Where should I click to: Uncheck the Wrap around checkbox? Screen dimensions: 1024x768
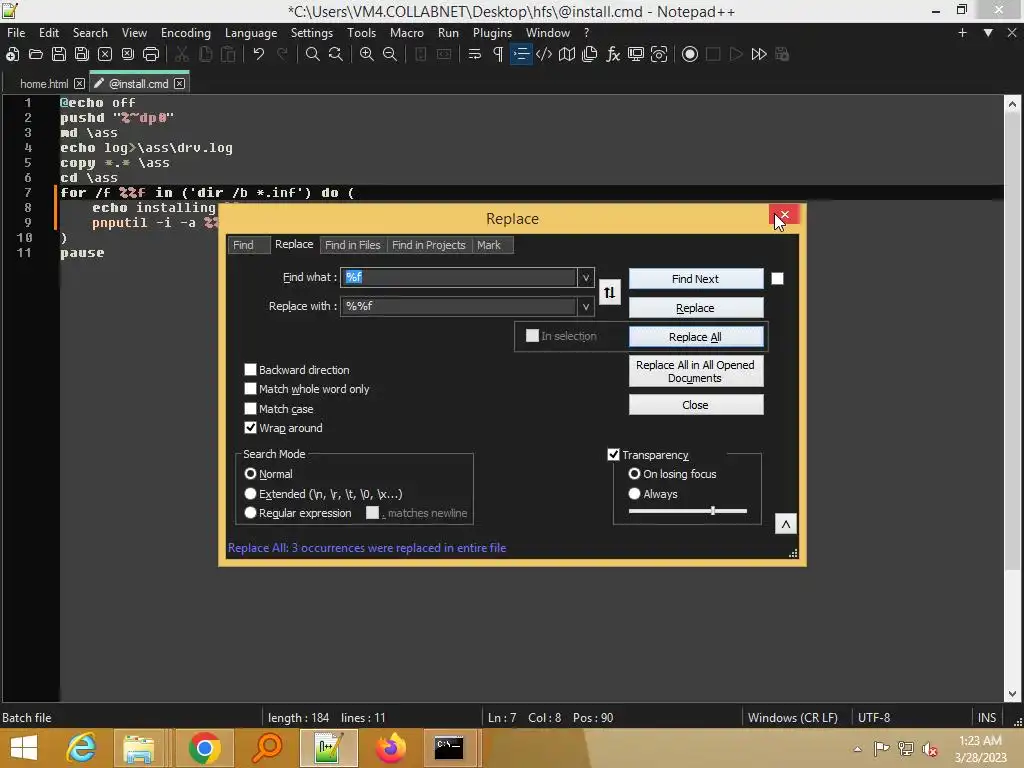click(x=250, y=428)
